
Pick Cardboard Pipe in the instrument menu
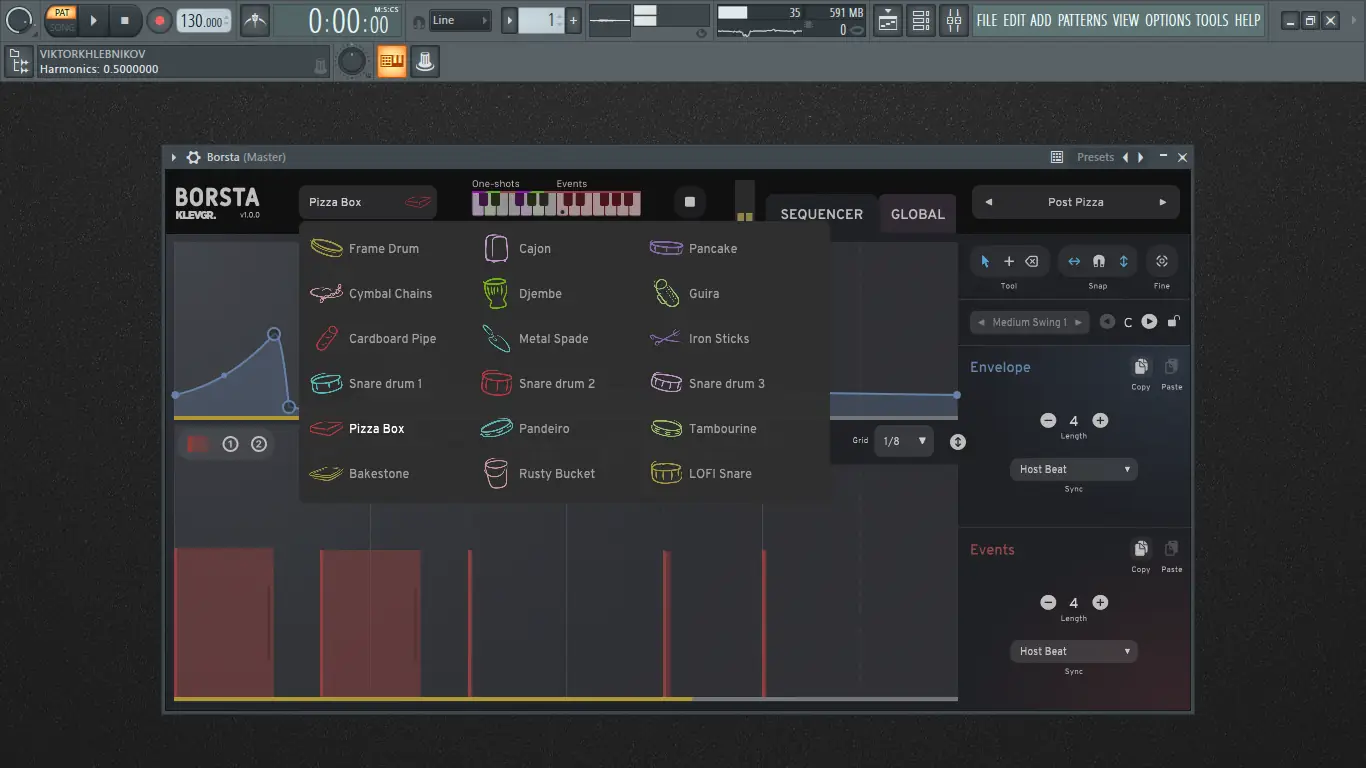coord(373,338)
